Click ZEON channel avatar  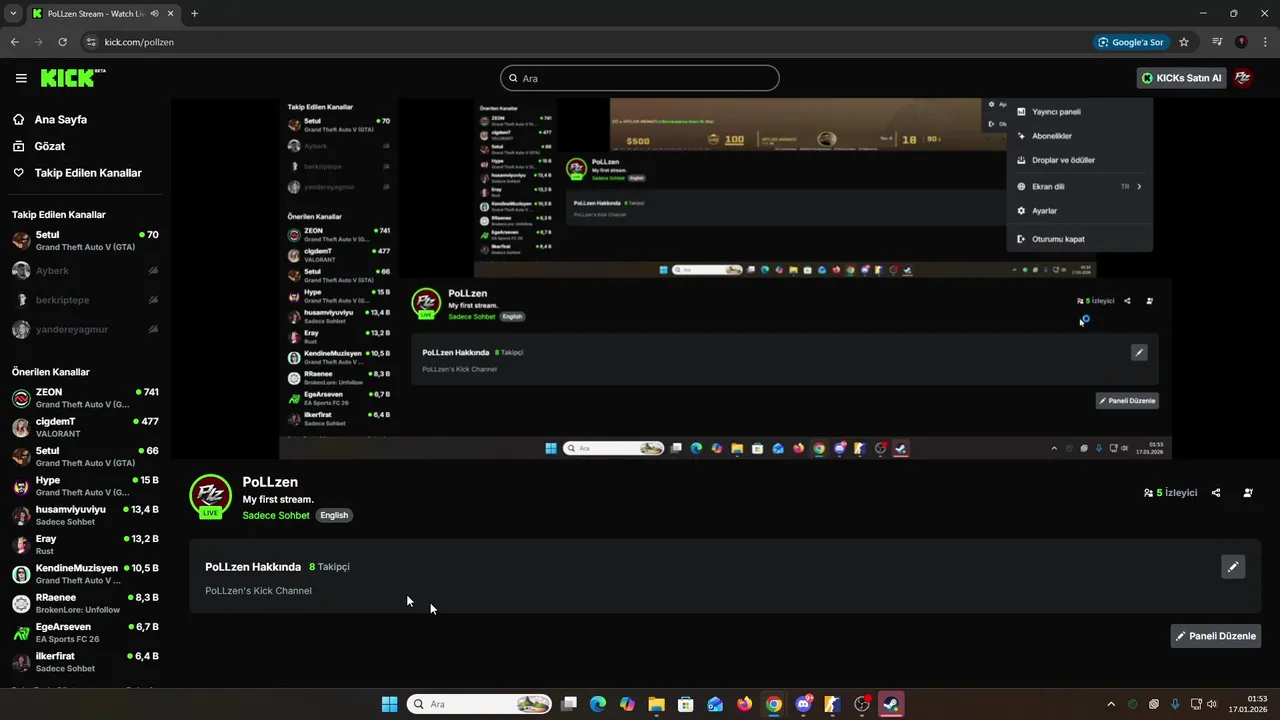(x=21, y=399)
